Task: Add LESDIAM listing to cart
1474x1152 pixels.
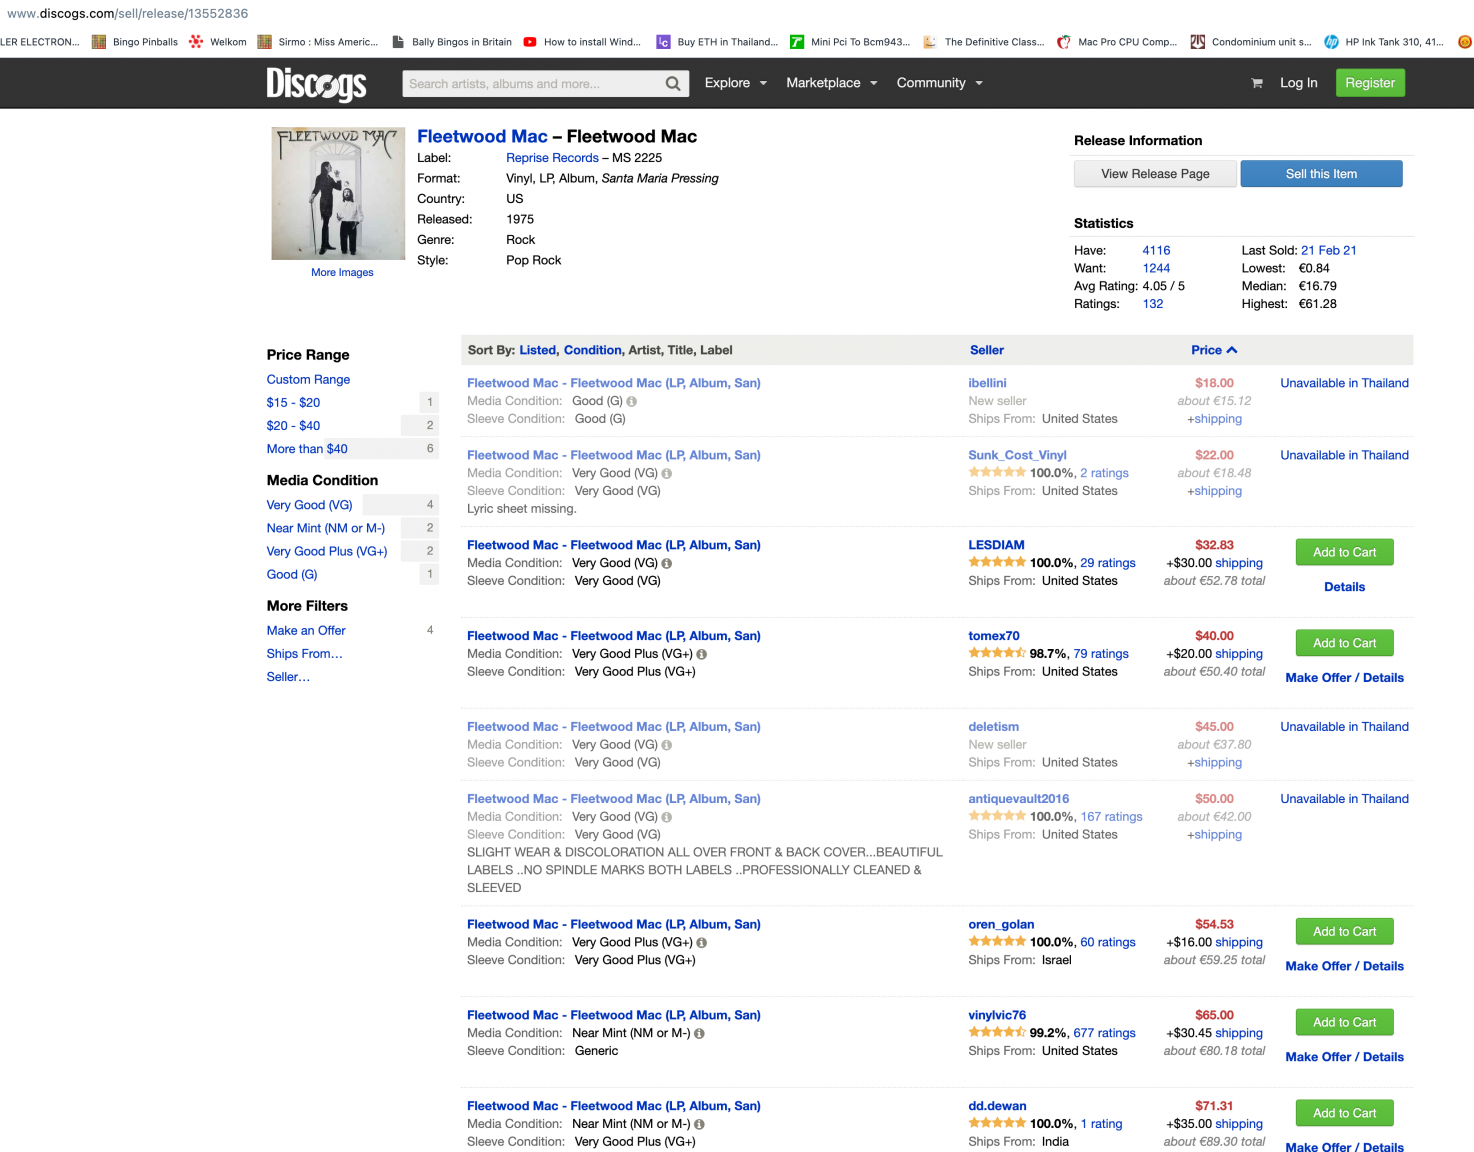Action: pyautogui.click(x=1344, y=552)
